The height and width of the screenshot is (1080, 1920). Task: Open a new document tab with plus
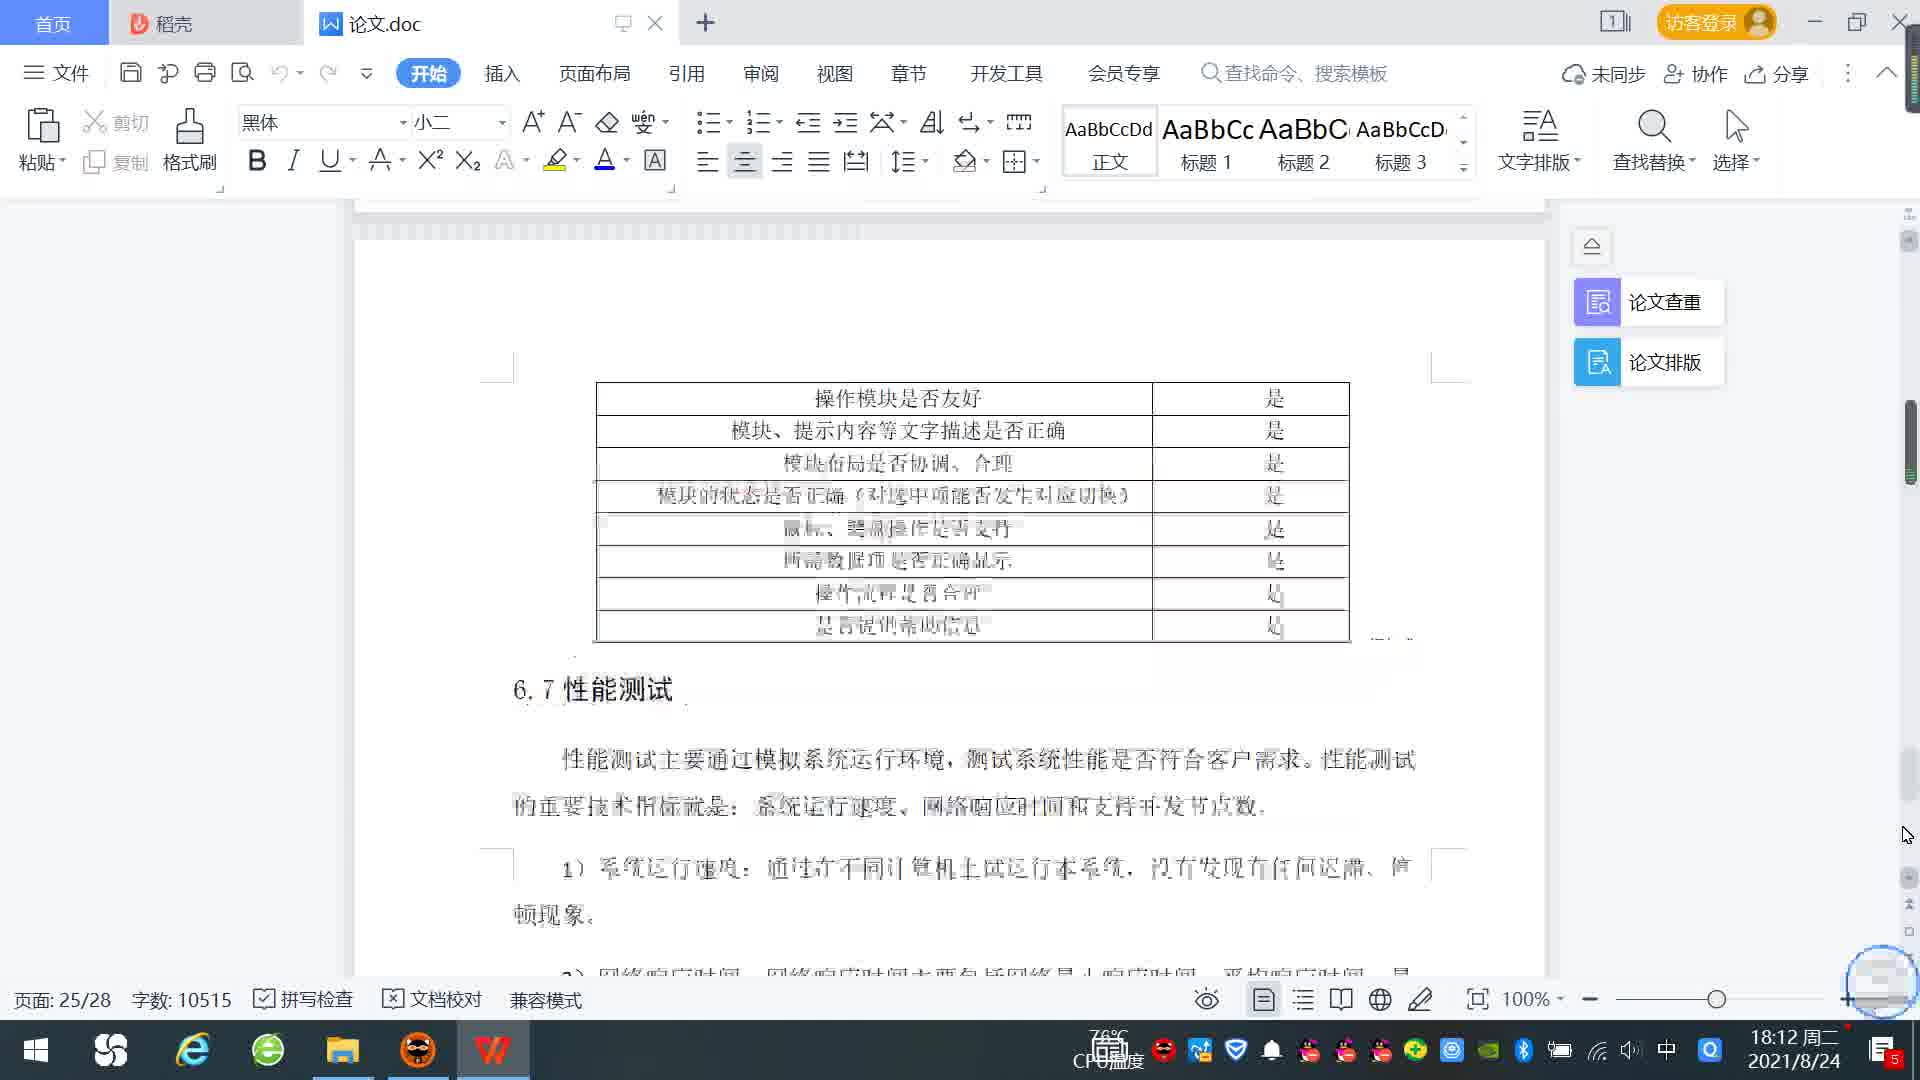click(x=705, y=22)
